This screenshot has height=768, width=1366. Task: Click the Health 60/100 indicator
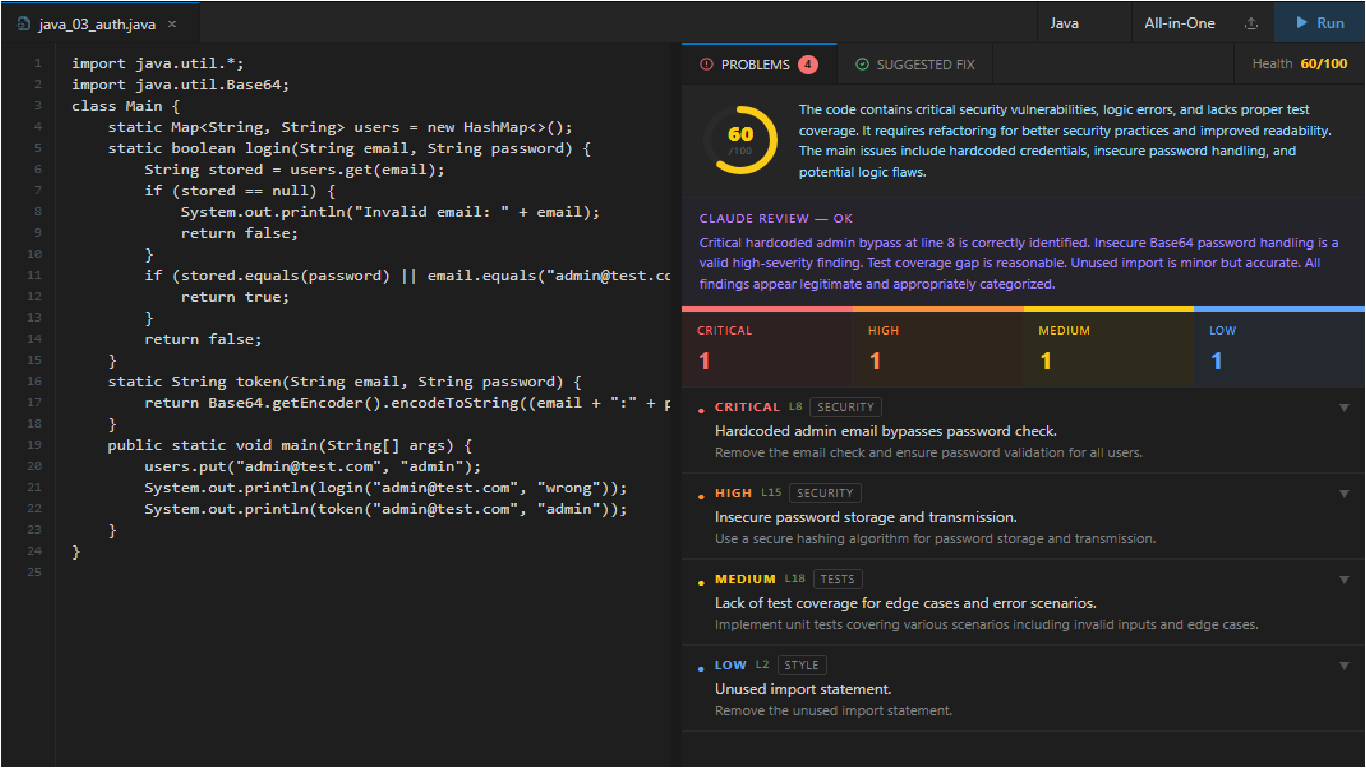pos(1300,64)
